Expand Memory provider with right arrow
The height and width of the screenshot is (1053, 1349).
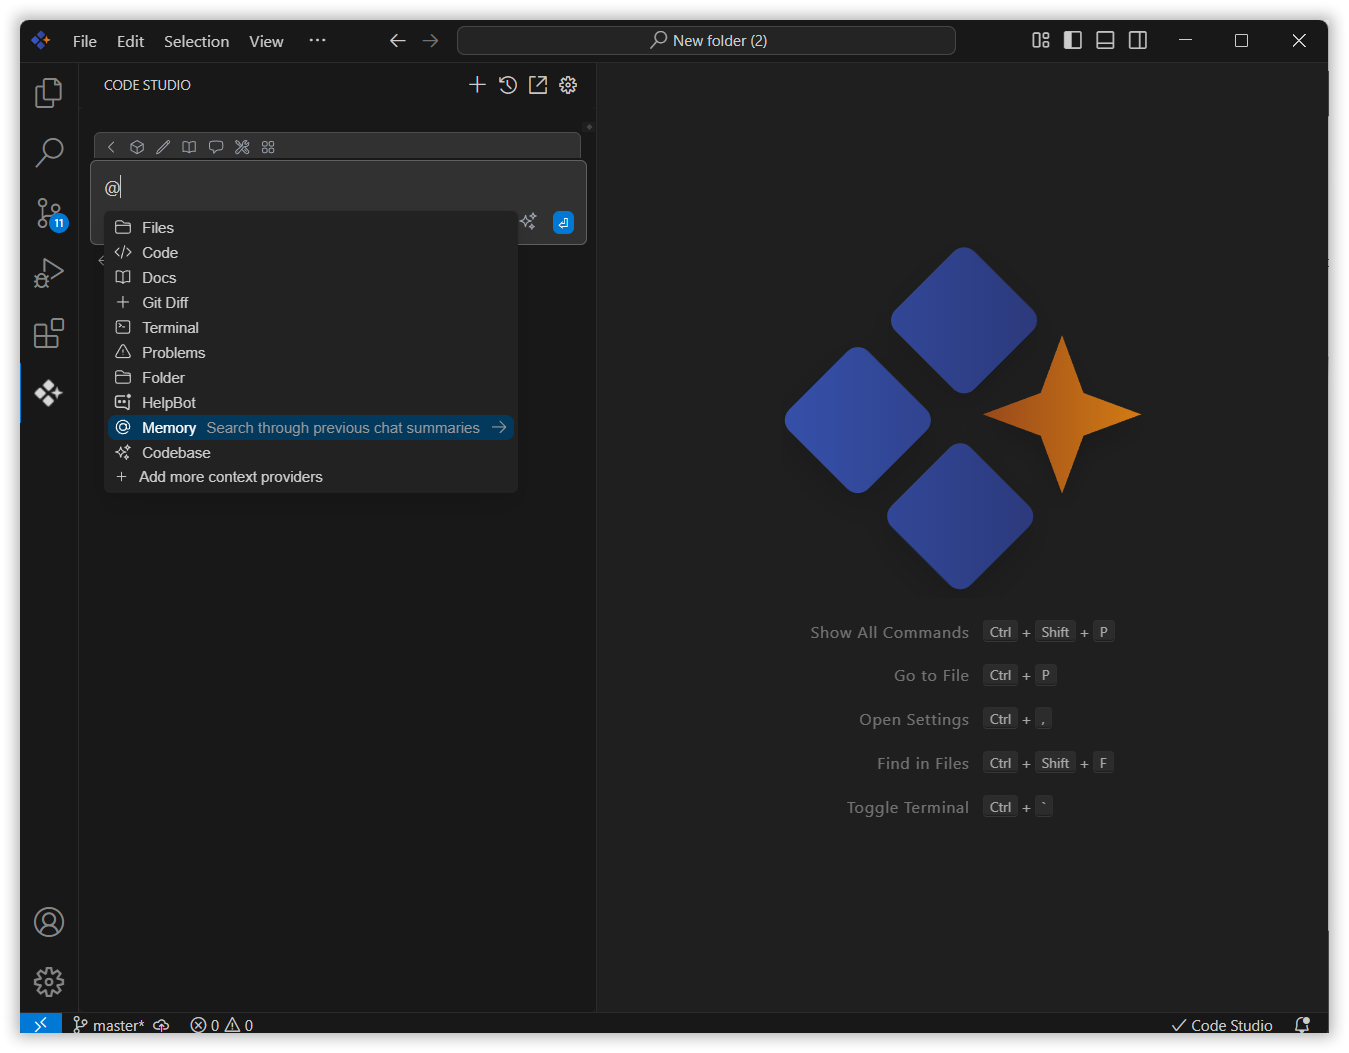click(x=499, y=428)
